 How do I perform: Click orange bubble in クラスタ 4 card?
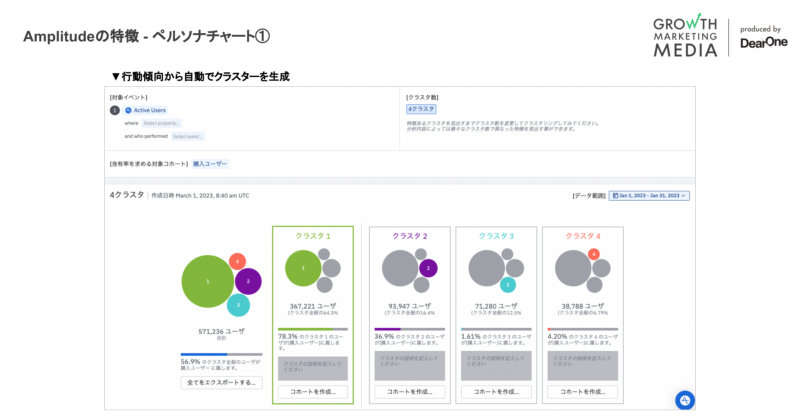[x=593, y=254]
